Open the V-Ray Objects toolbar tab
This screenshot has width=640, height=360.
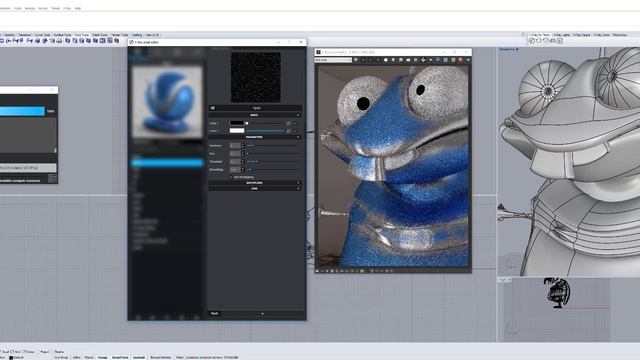pos(582,35)
